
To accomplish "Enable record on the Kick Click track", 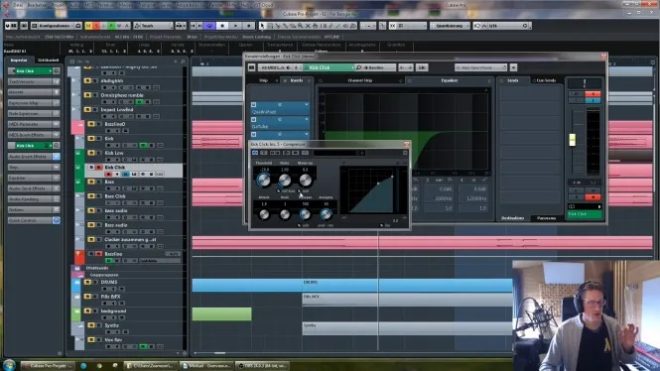I will (109, 174).
